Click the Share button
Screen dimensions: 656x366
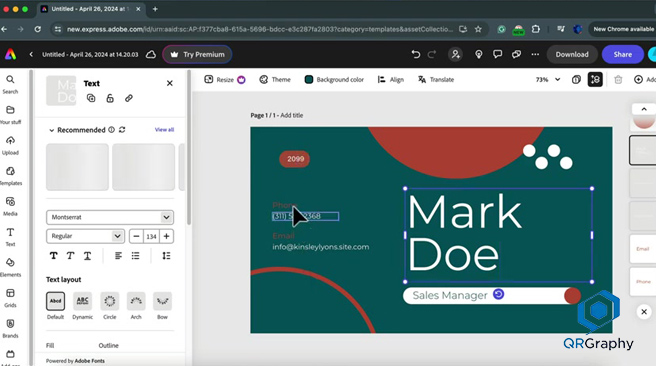(x=623, y=54)
